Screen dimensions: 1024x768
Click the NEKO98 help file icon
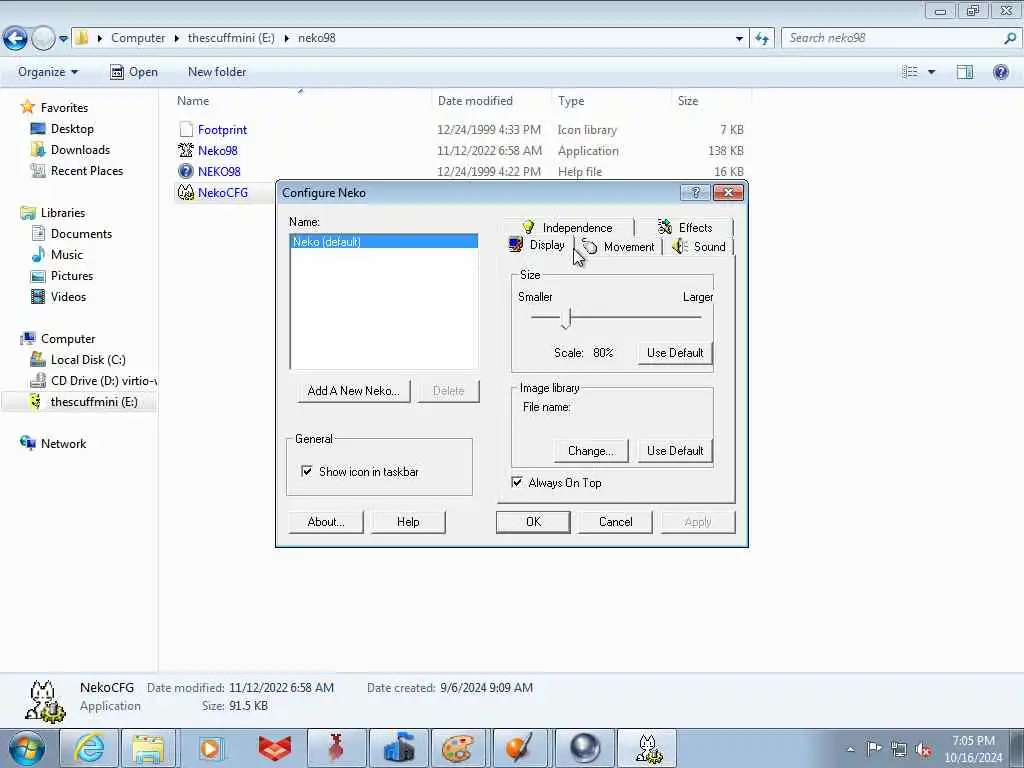[x=186, y=171]
